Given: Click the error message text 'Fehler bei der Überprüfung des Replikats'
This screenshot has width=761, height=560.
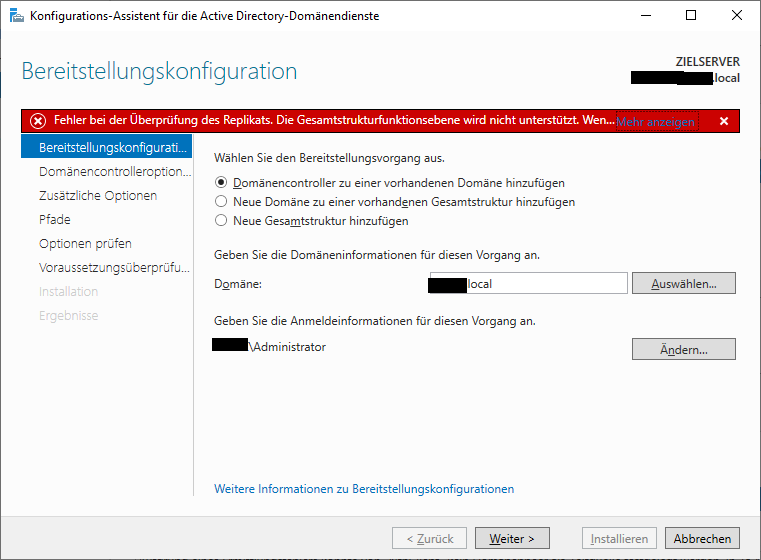Looking at the screenshot, I should tap(162, 120).
